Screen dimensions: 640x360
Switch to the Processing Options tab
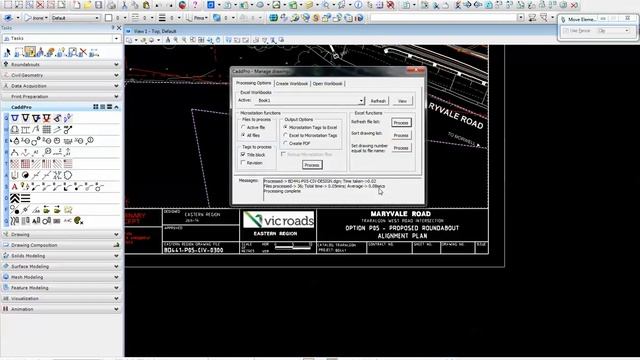(253, 83)
